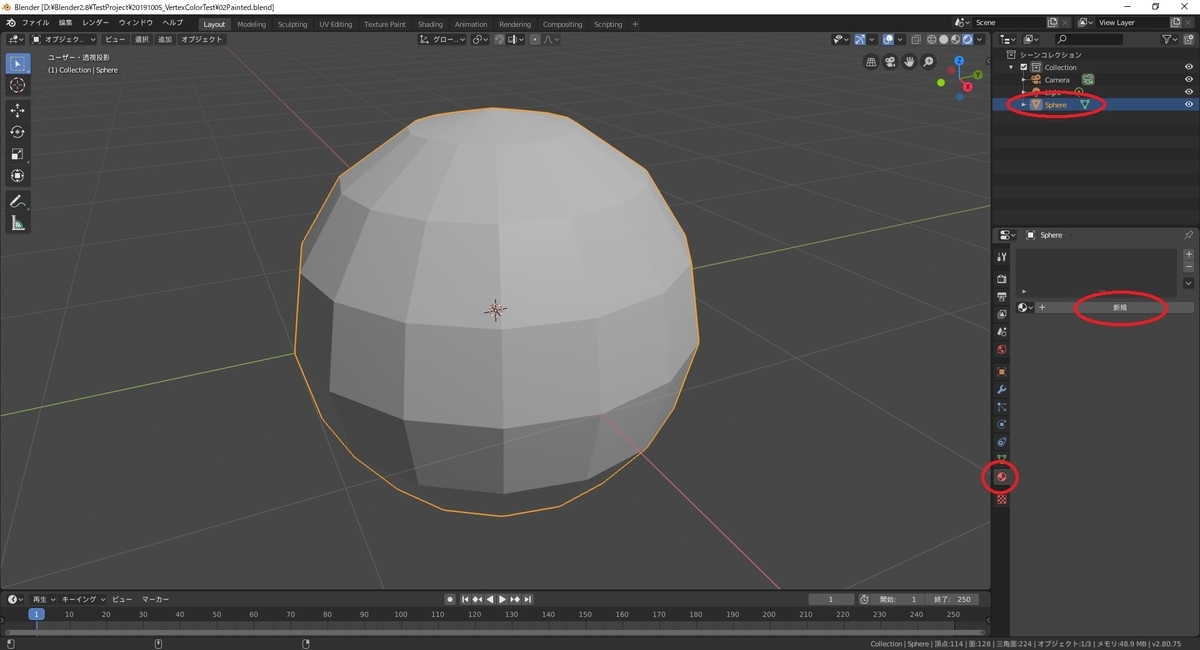The width and height of the screenshot is (1200, 650).
Task: Open the レンダー menu
Action: (96, 22)
